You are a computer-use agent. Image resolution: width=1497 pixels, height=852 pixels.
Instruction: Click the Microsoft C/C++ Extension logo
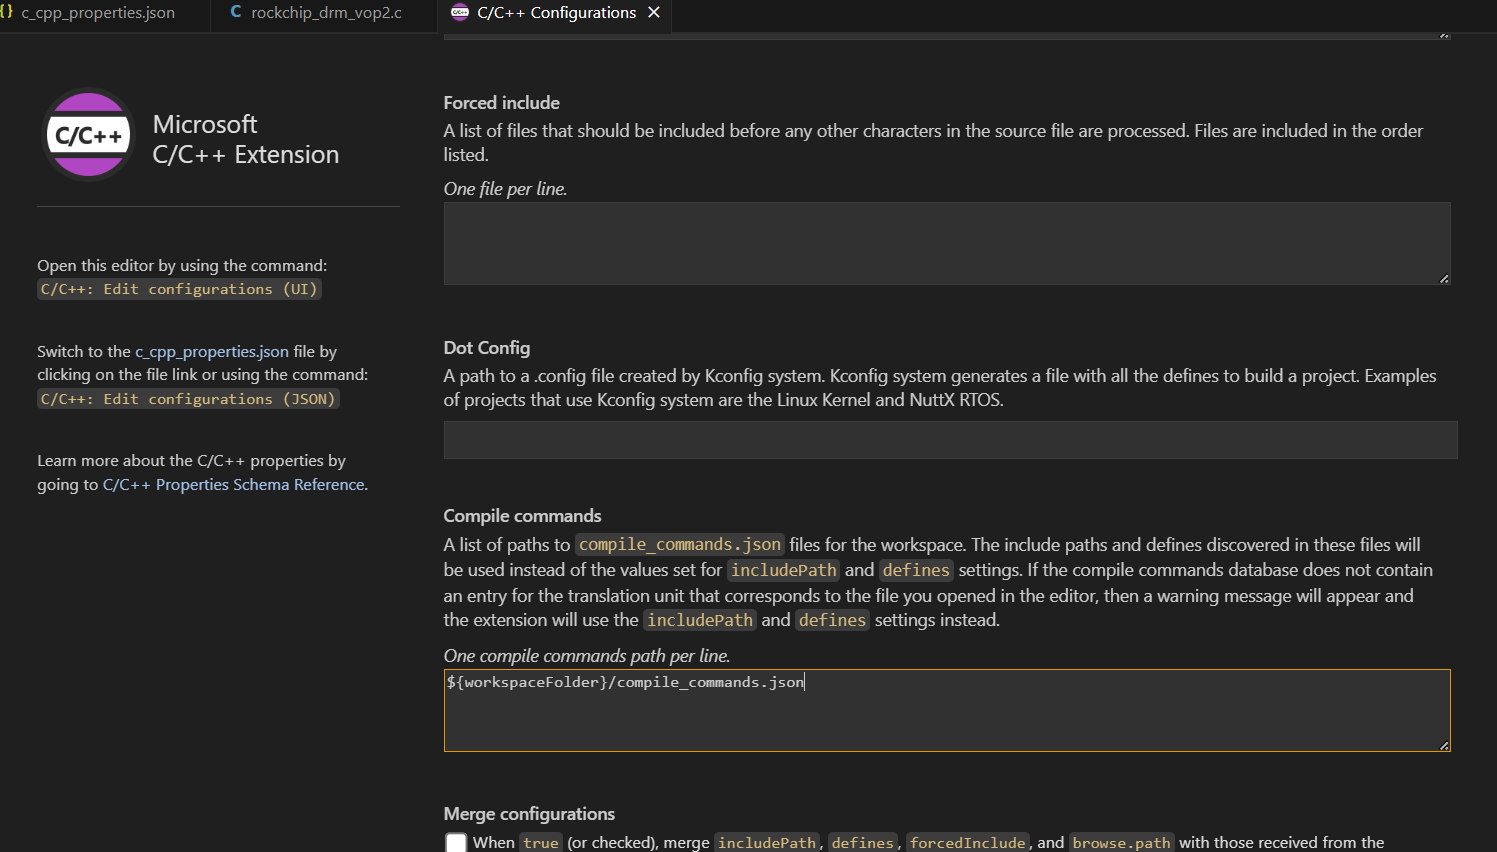[88, 135]
